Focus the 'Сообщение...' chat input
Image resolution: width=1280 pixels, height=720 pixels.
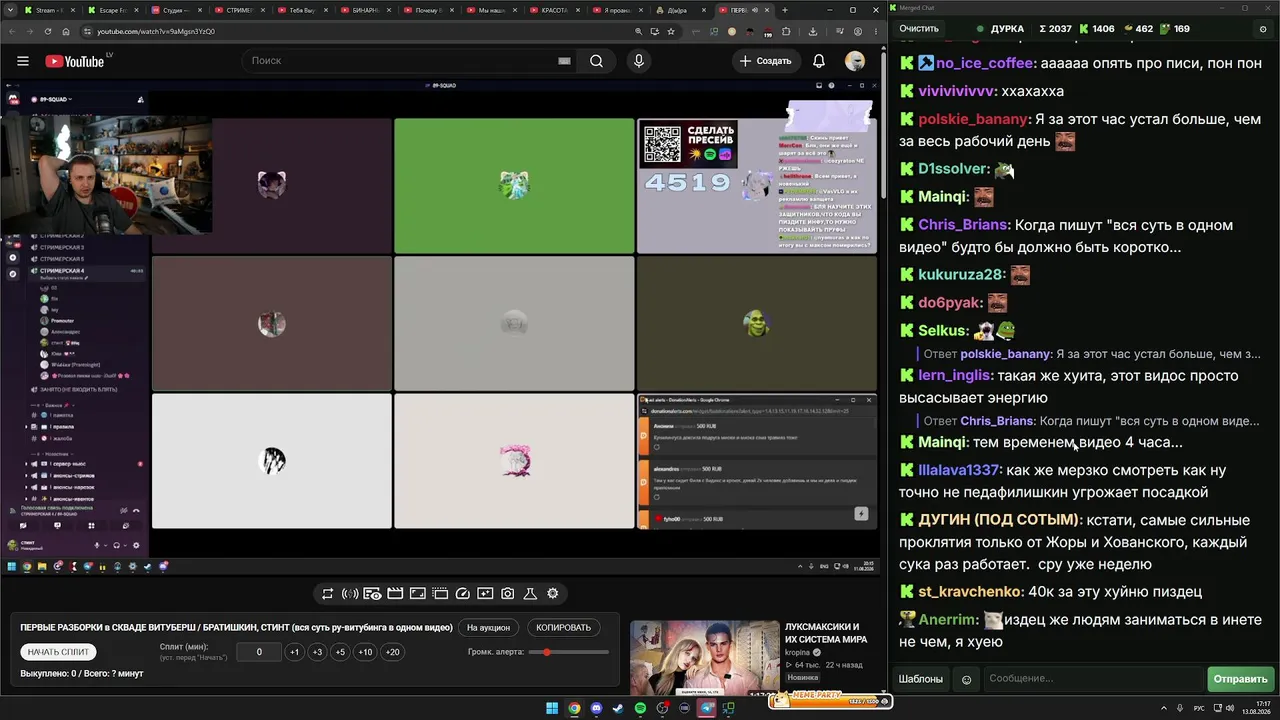1093,679
